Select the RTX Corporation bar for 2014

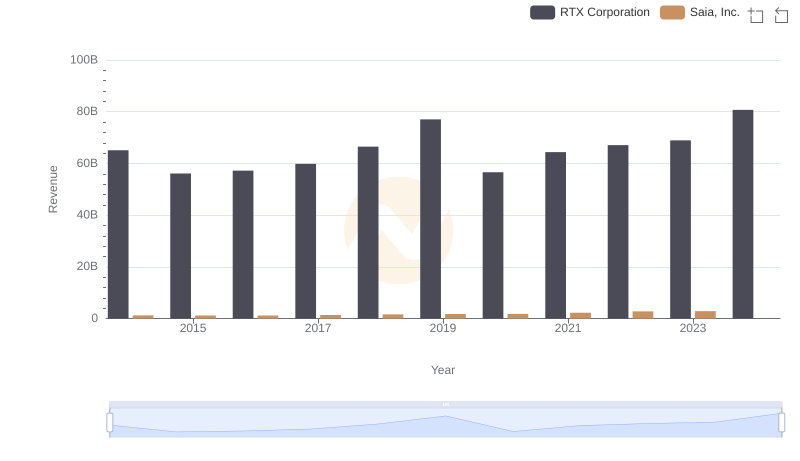118,234
